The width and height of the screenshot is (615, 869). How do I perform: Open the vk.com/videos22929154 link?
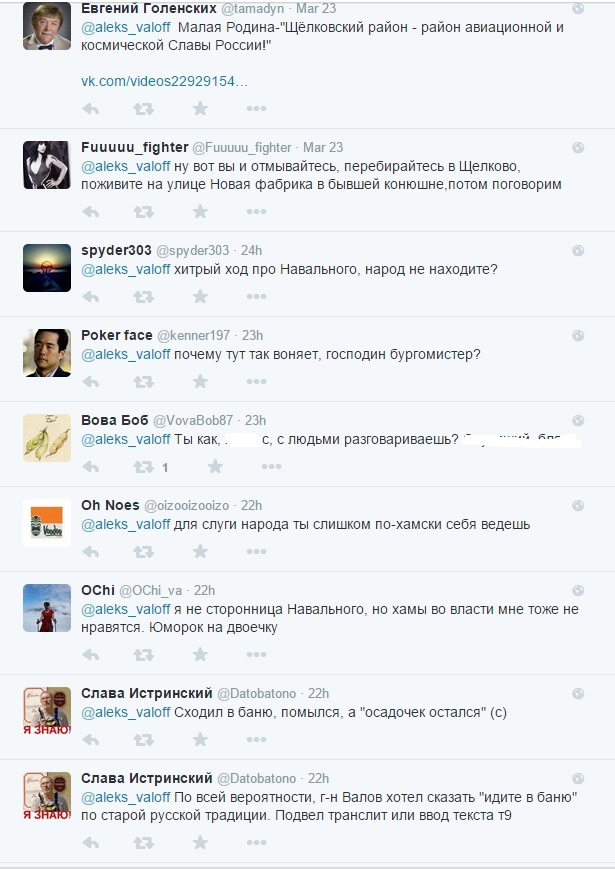click(165, 81)
